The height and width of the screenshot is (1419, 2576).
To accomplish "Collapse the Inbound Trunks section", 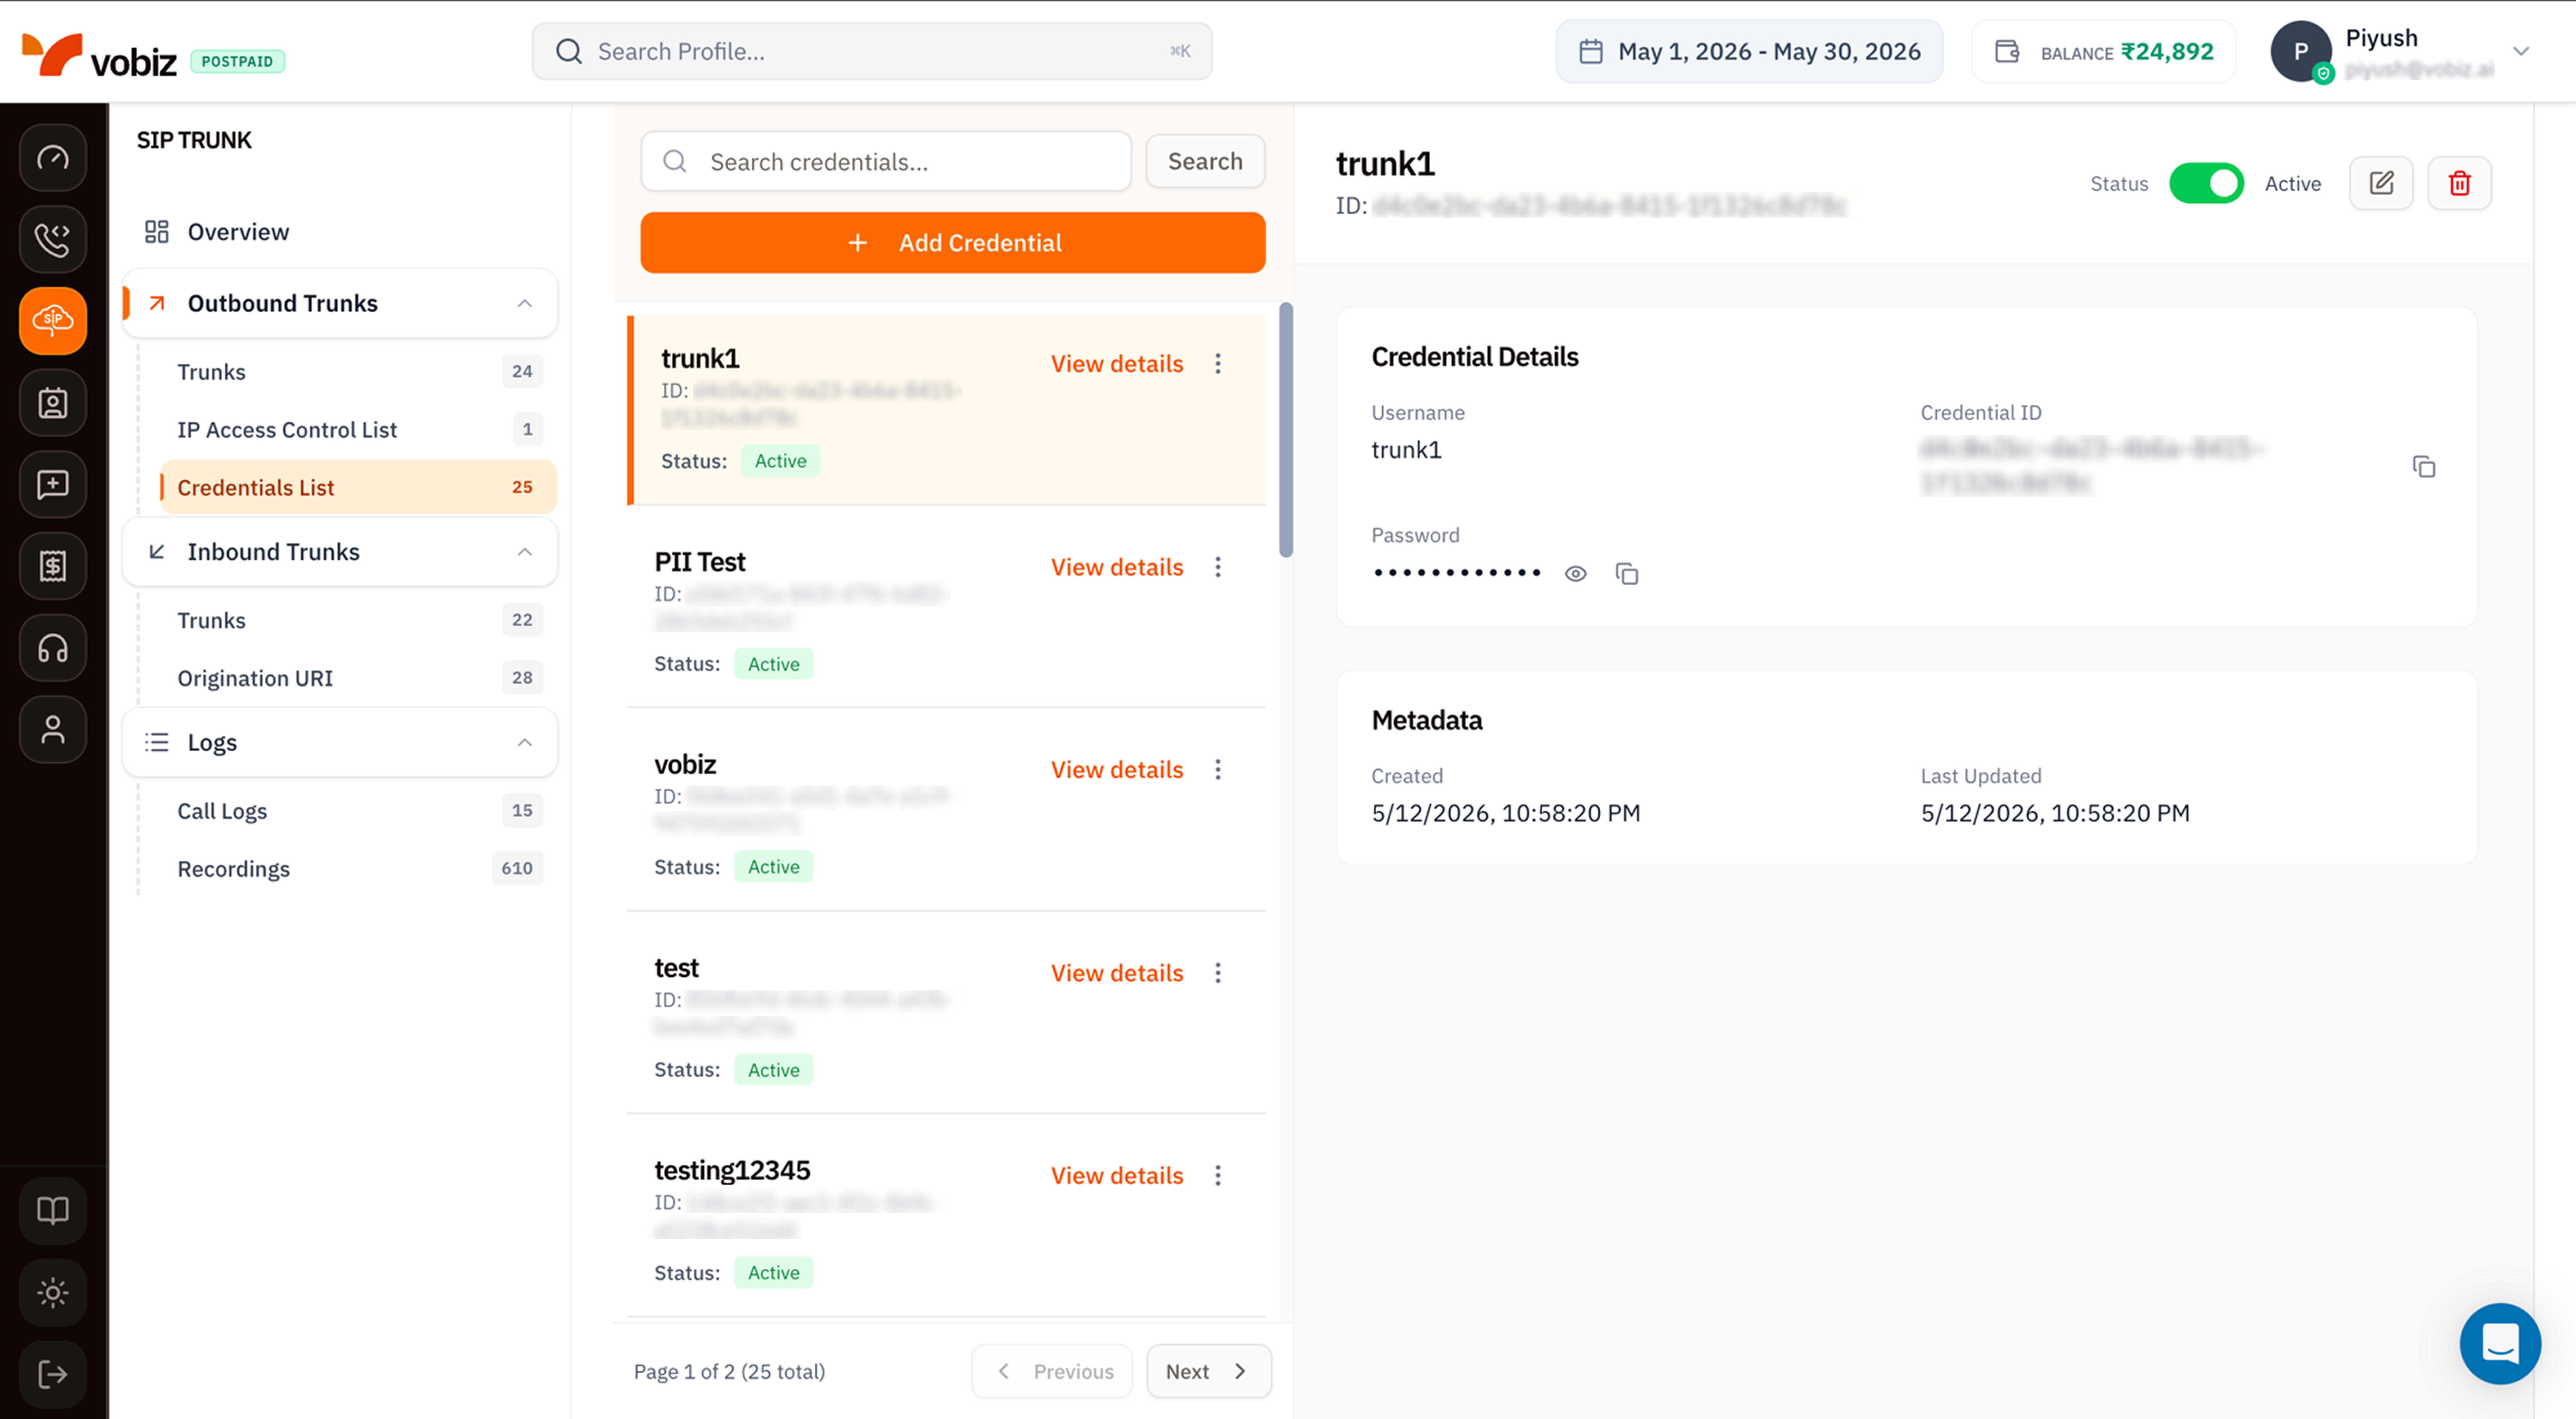I will [x=525, y=552].
